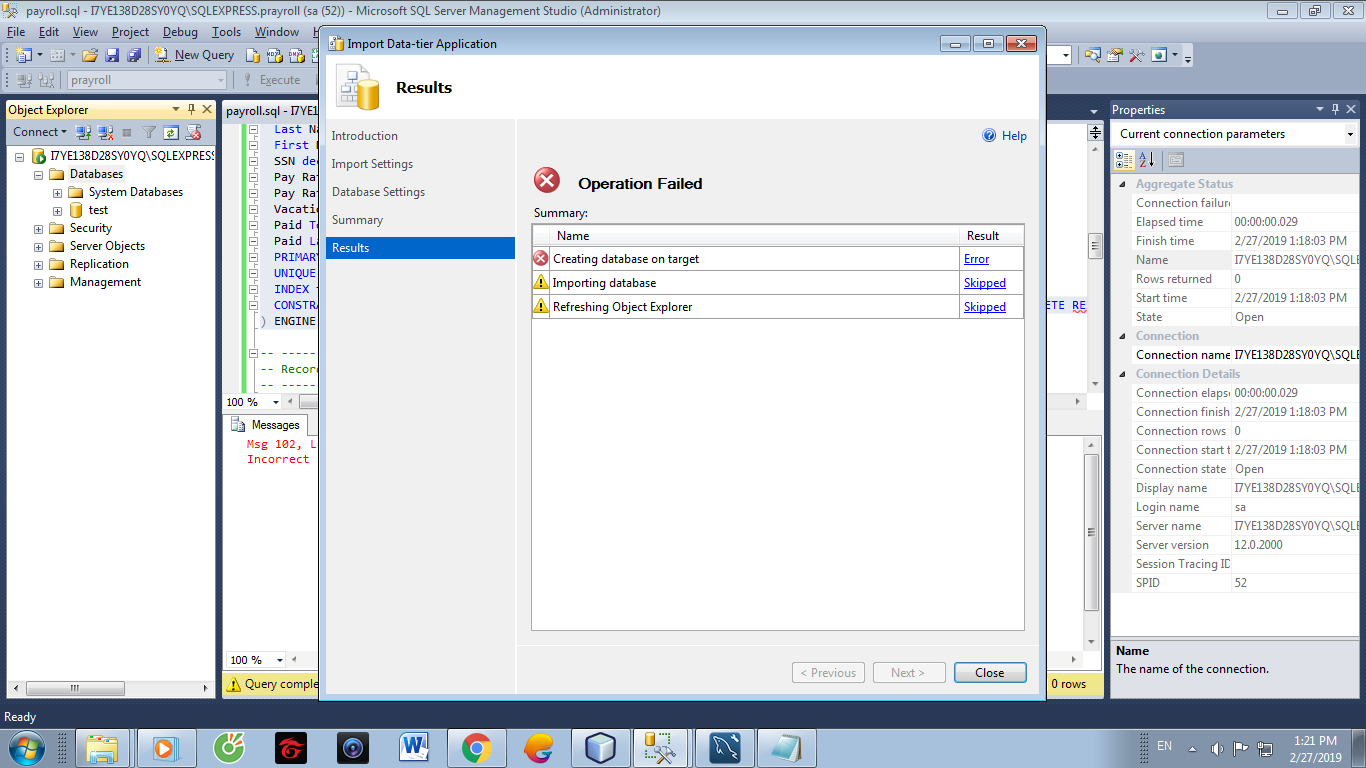Viewport: 1366px width, 768px height.
Task: Collapse the Databases folder node
Action: pyautogui.click(x=39, y=175)
